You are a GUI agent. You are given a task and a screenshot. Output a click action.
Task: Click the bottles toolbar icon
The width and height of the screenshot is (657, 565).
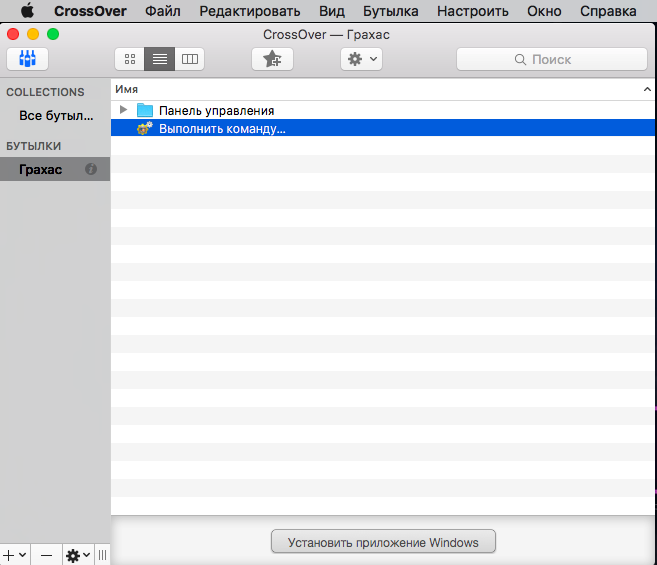(x=27, y=59)
